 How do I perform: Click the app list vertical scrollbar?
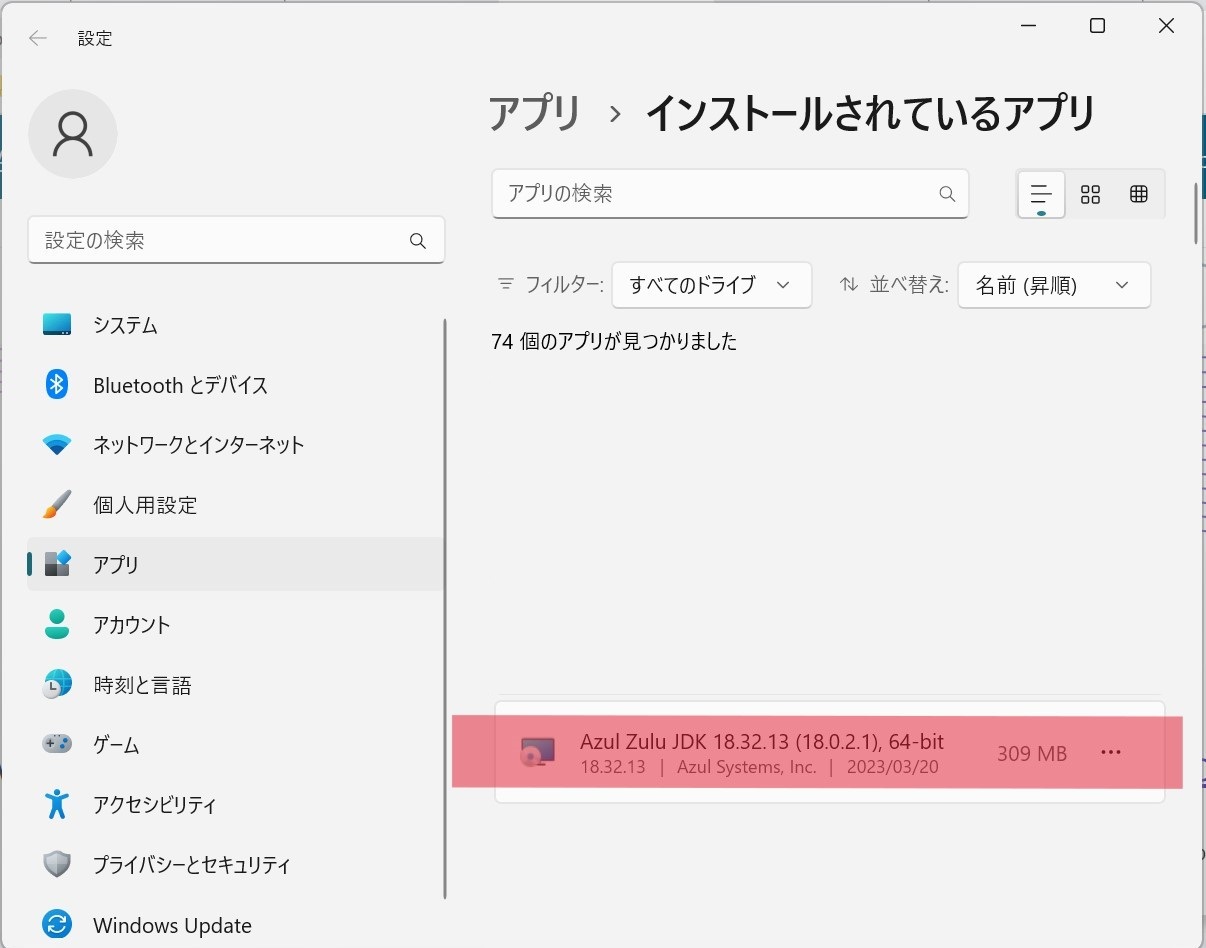click(x=1196, y=213)
